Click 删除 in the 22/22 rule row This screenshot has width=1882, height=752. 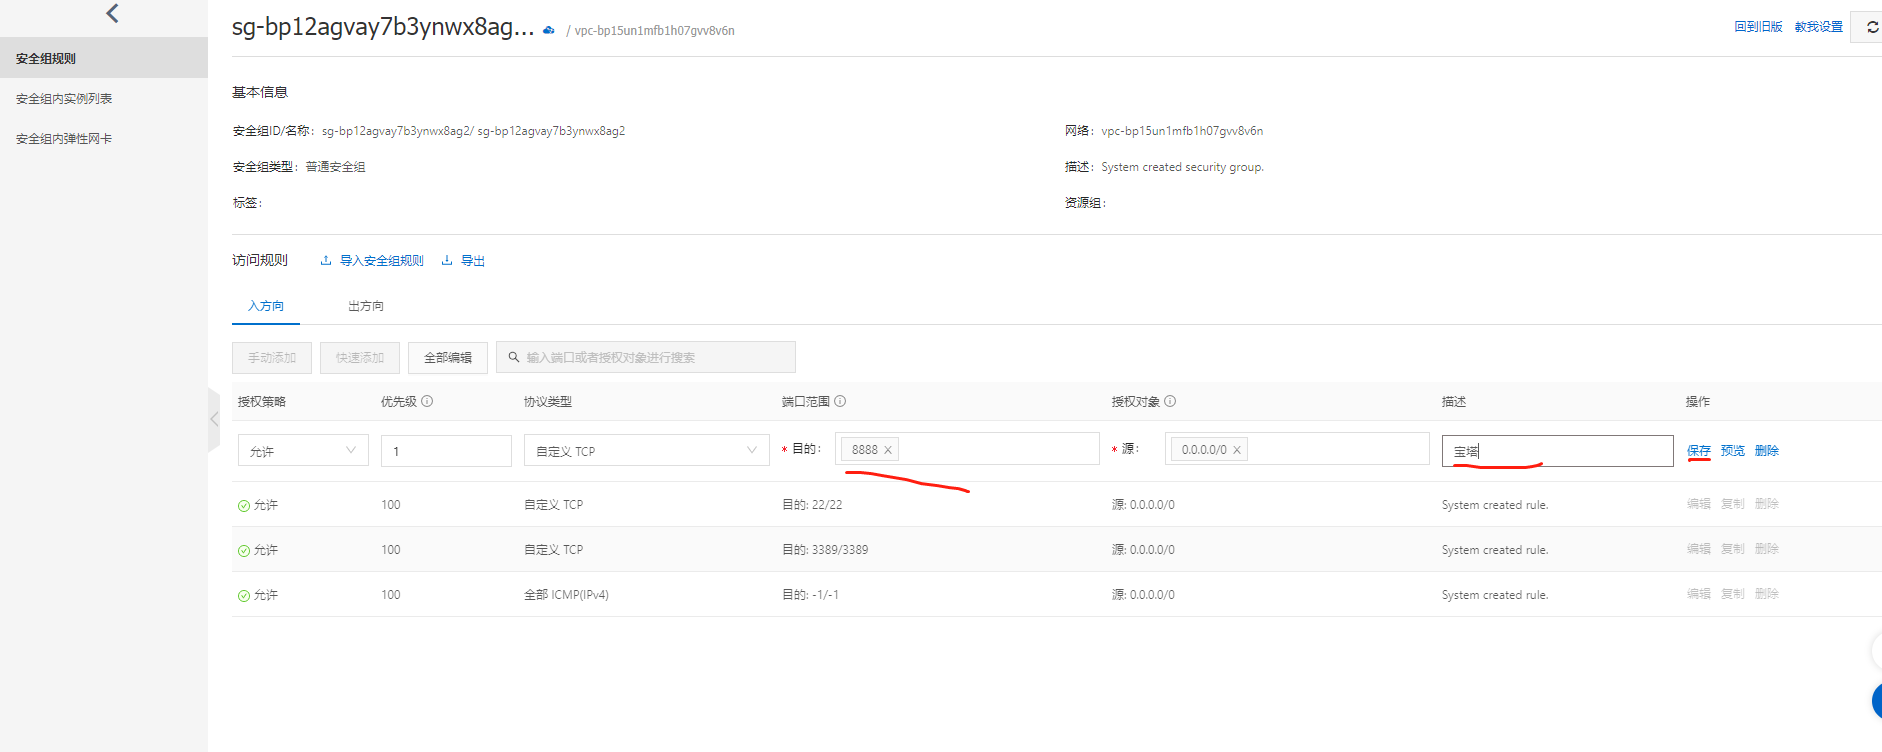(x=1767, y=504)
